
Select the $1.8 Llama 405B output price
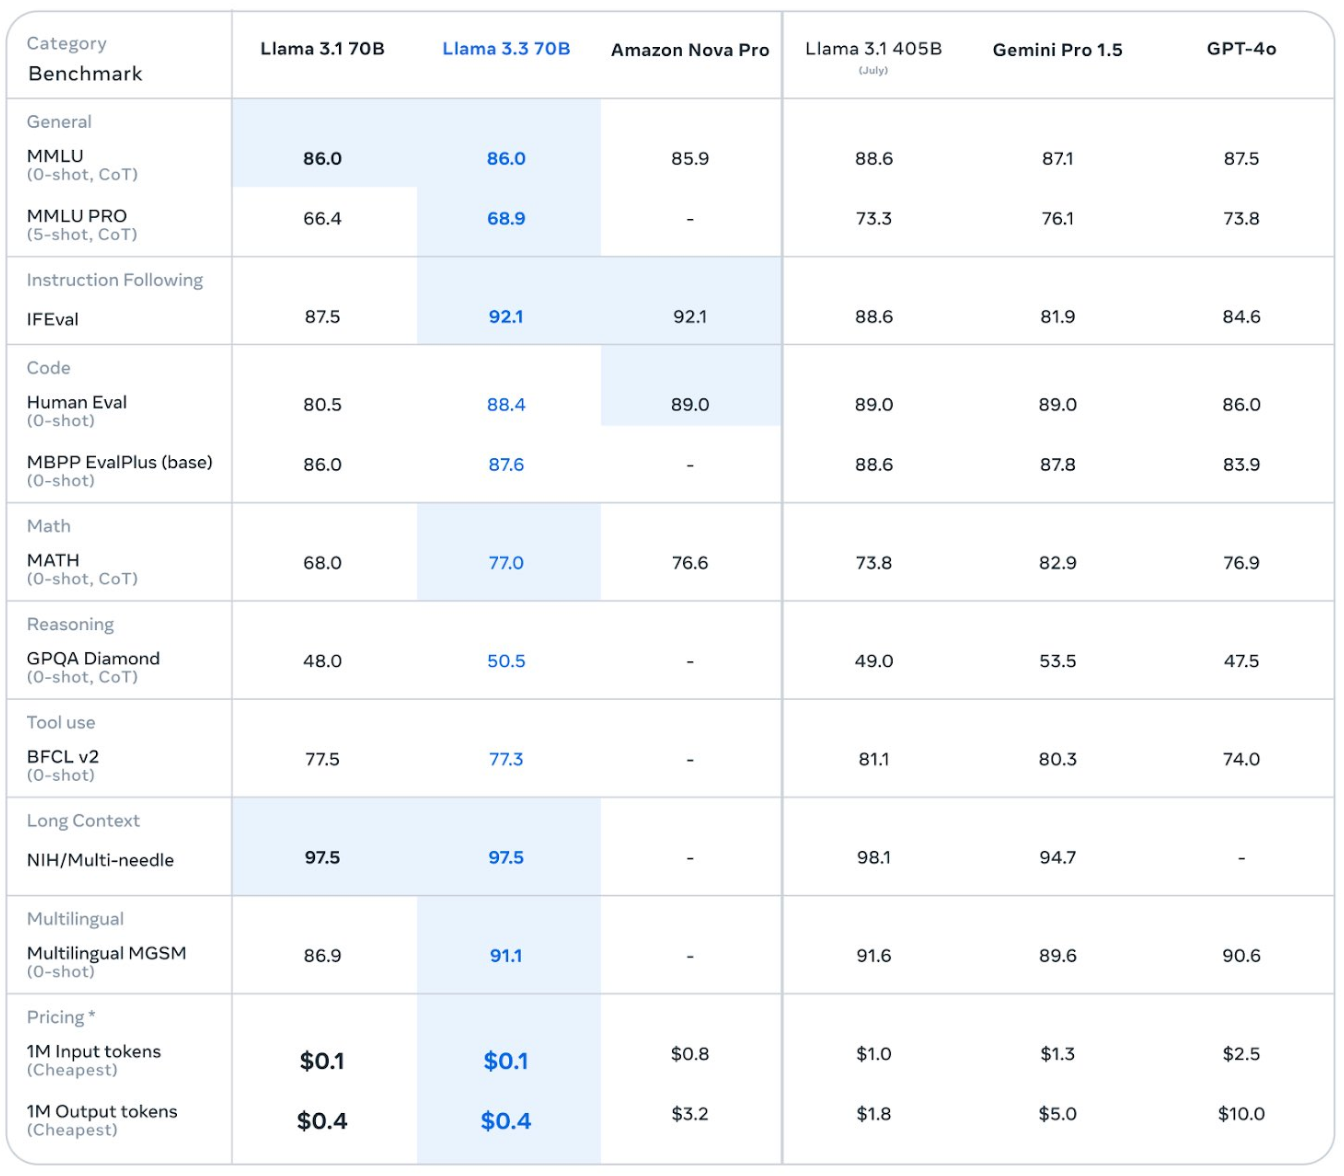coord(873,1114)
